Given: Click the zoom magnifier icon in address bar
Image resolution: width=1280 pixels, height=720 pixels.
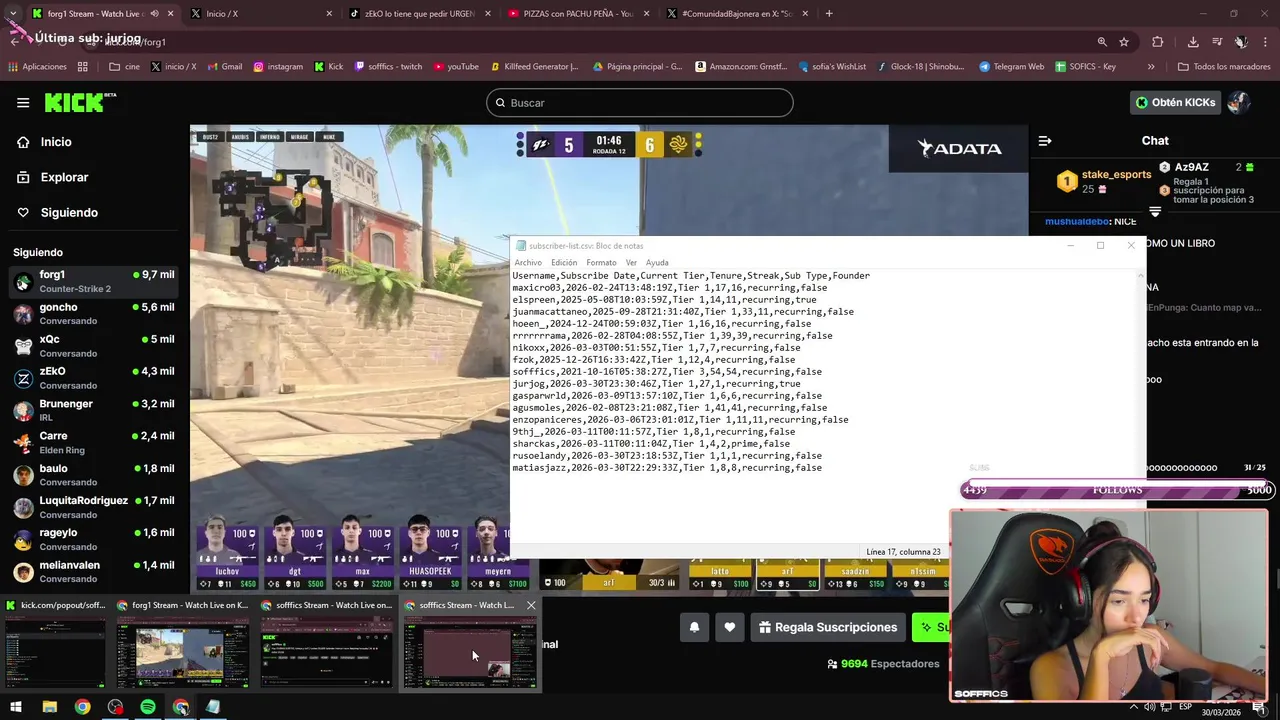Looking at the screenshot, I should tap(1102, 42).
